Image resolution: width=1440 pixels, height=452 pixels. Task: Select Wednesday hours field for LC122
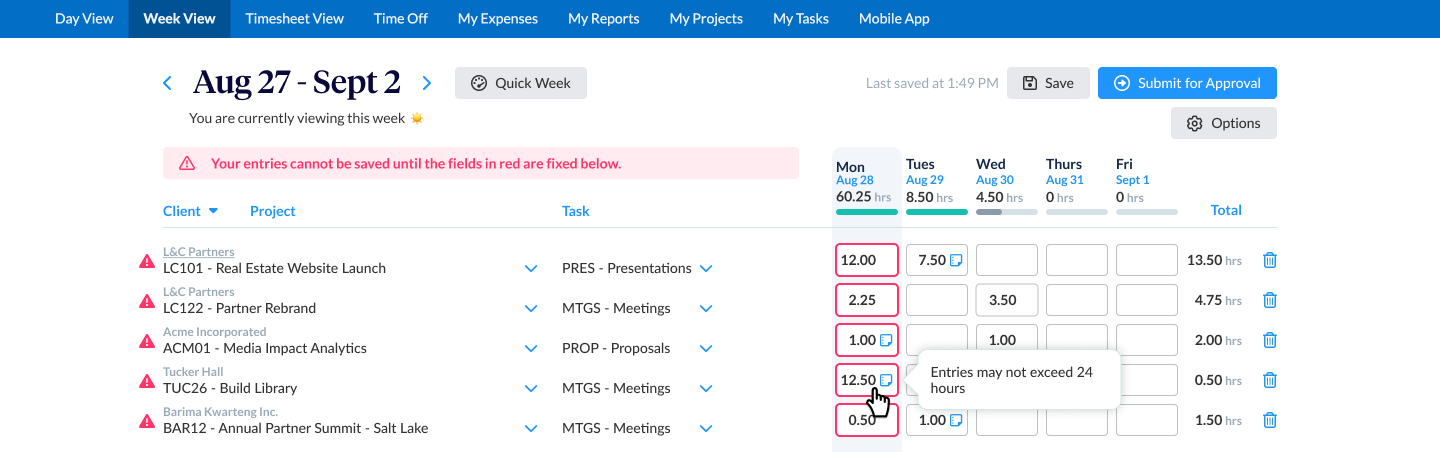pyautogui.click(x=1007, y=300)
